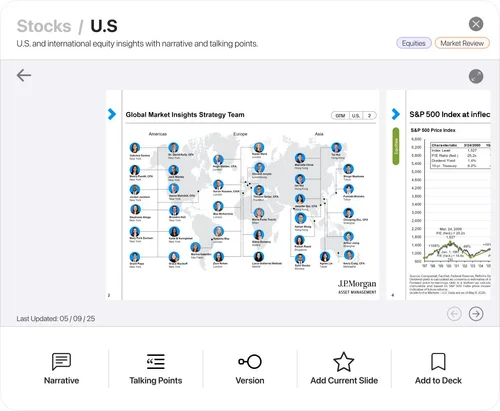Image resolution: width=500 pixels, height=411 pixels.
Task: Click the Asia region label
Action: coord(319,134)
